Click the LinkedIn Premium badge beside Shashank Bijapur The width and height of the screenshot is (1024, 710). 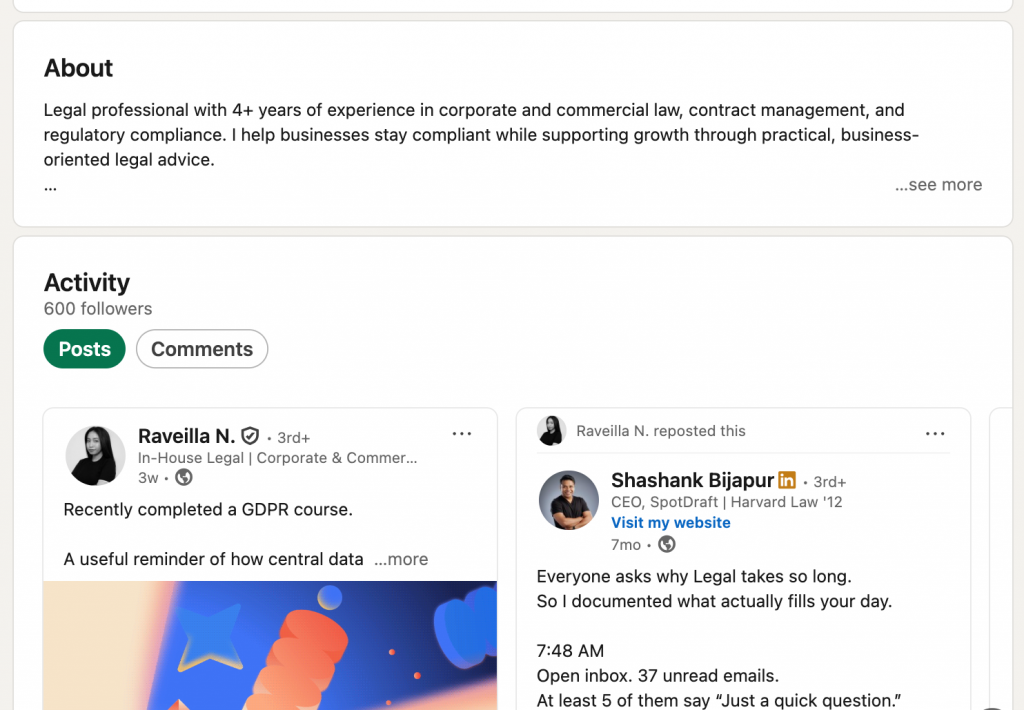click(x=787, y=480)
